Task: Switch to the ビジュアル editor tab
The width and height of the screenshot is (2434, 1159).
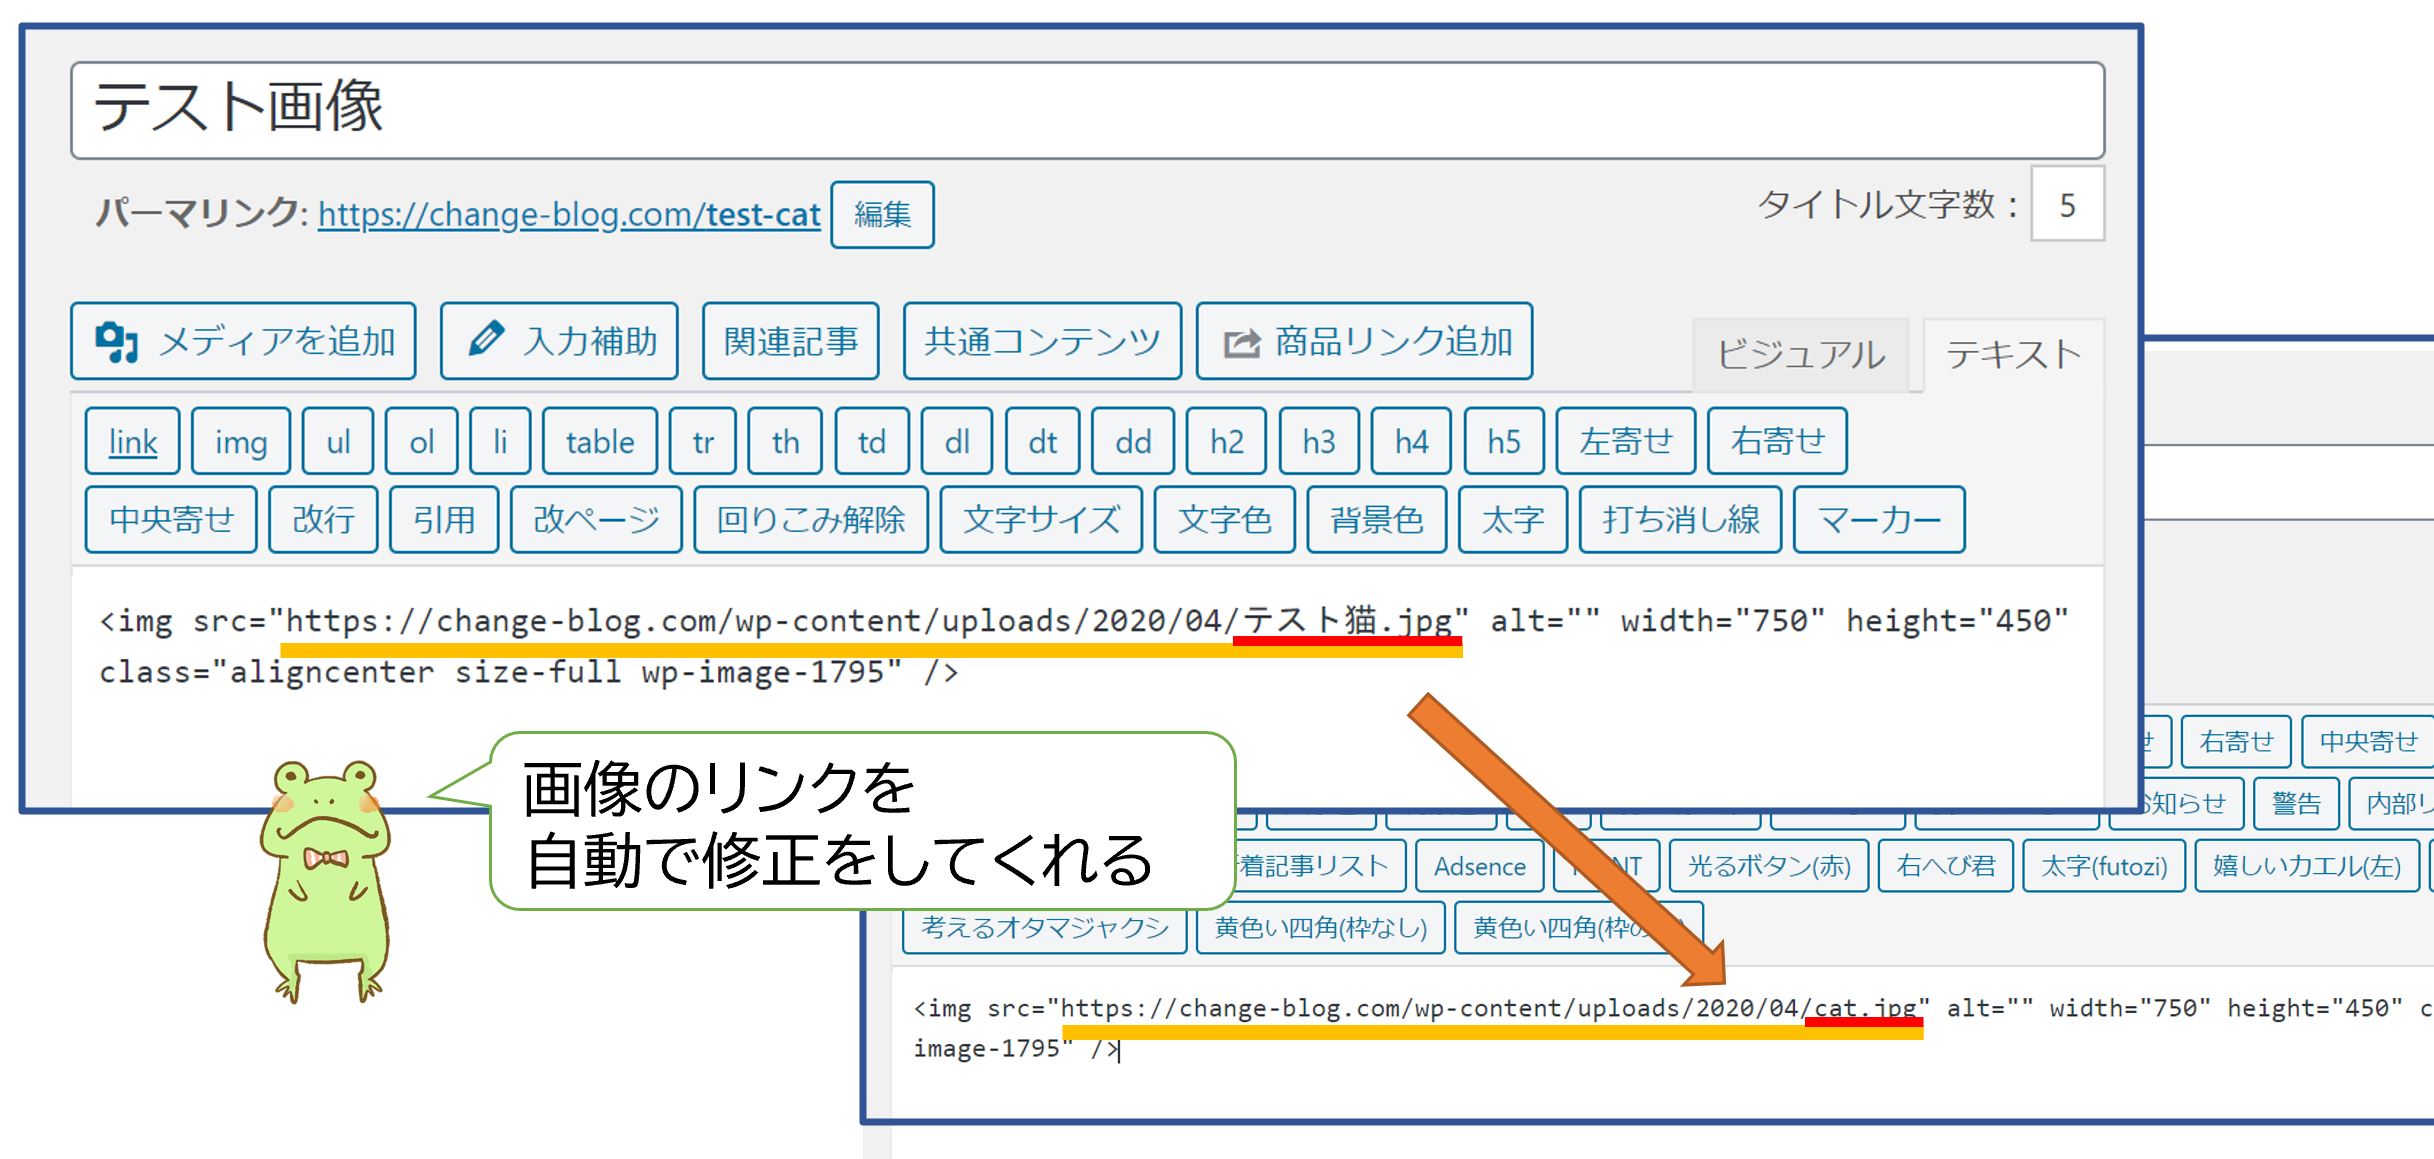Action: tap(1800, 355)
